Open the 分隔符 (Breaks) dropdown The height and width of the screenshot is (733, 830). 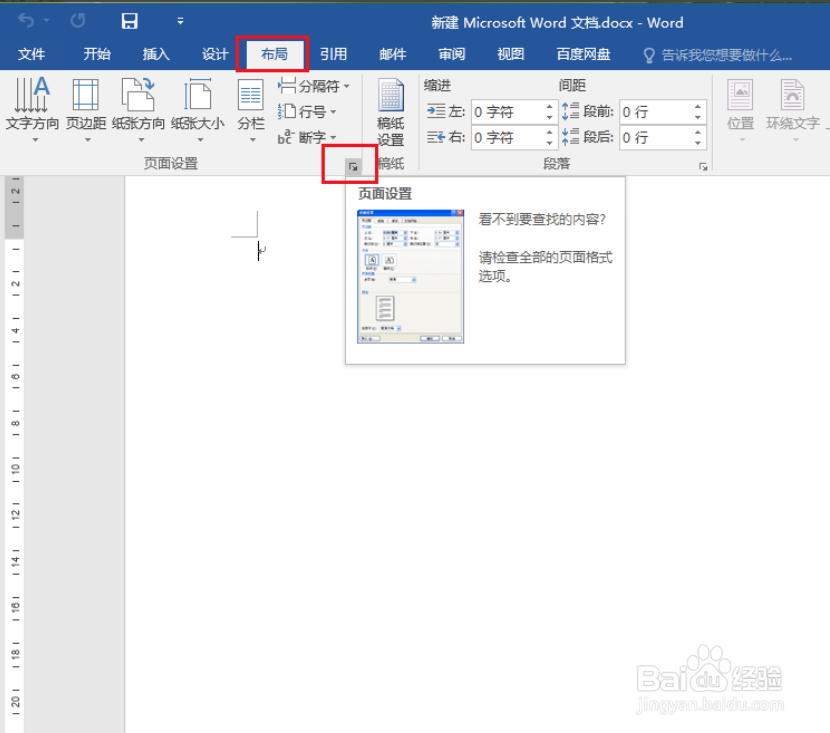[312, 86]
